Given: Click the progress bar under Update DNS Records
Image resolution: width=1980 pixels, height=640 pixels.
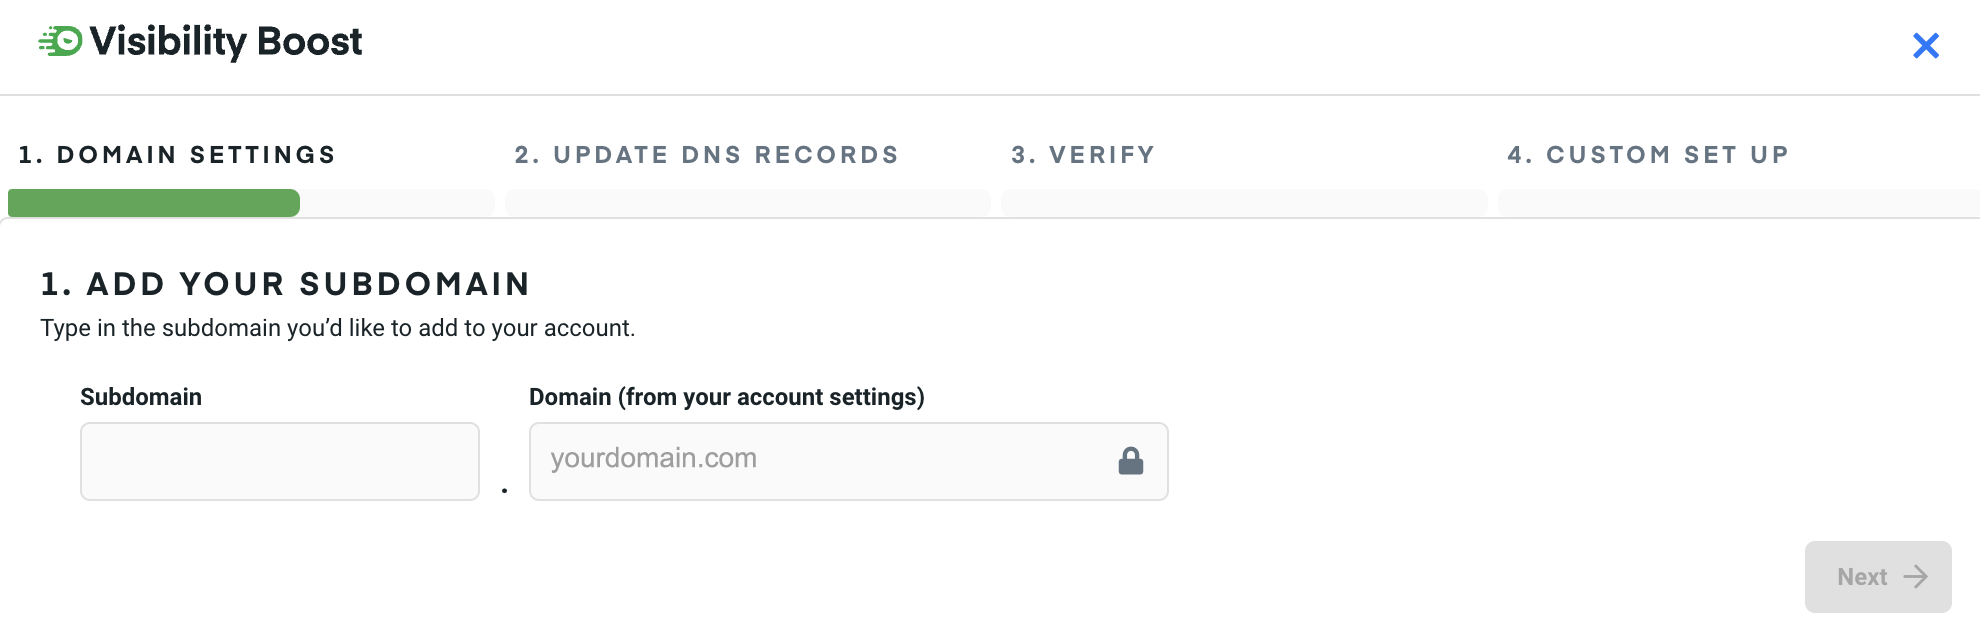Looking at the screenshot, I should point(747,203).
